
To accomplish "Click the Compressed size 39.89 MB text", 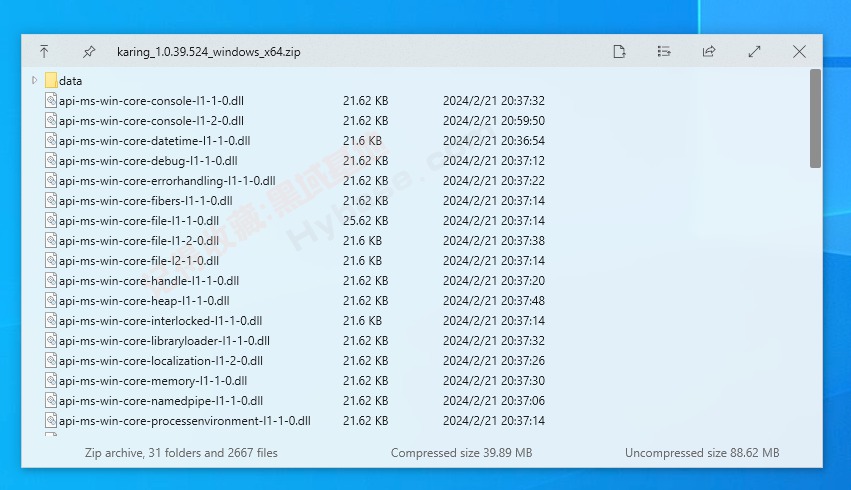I will coord(461,453).
